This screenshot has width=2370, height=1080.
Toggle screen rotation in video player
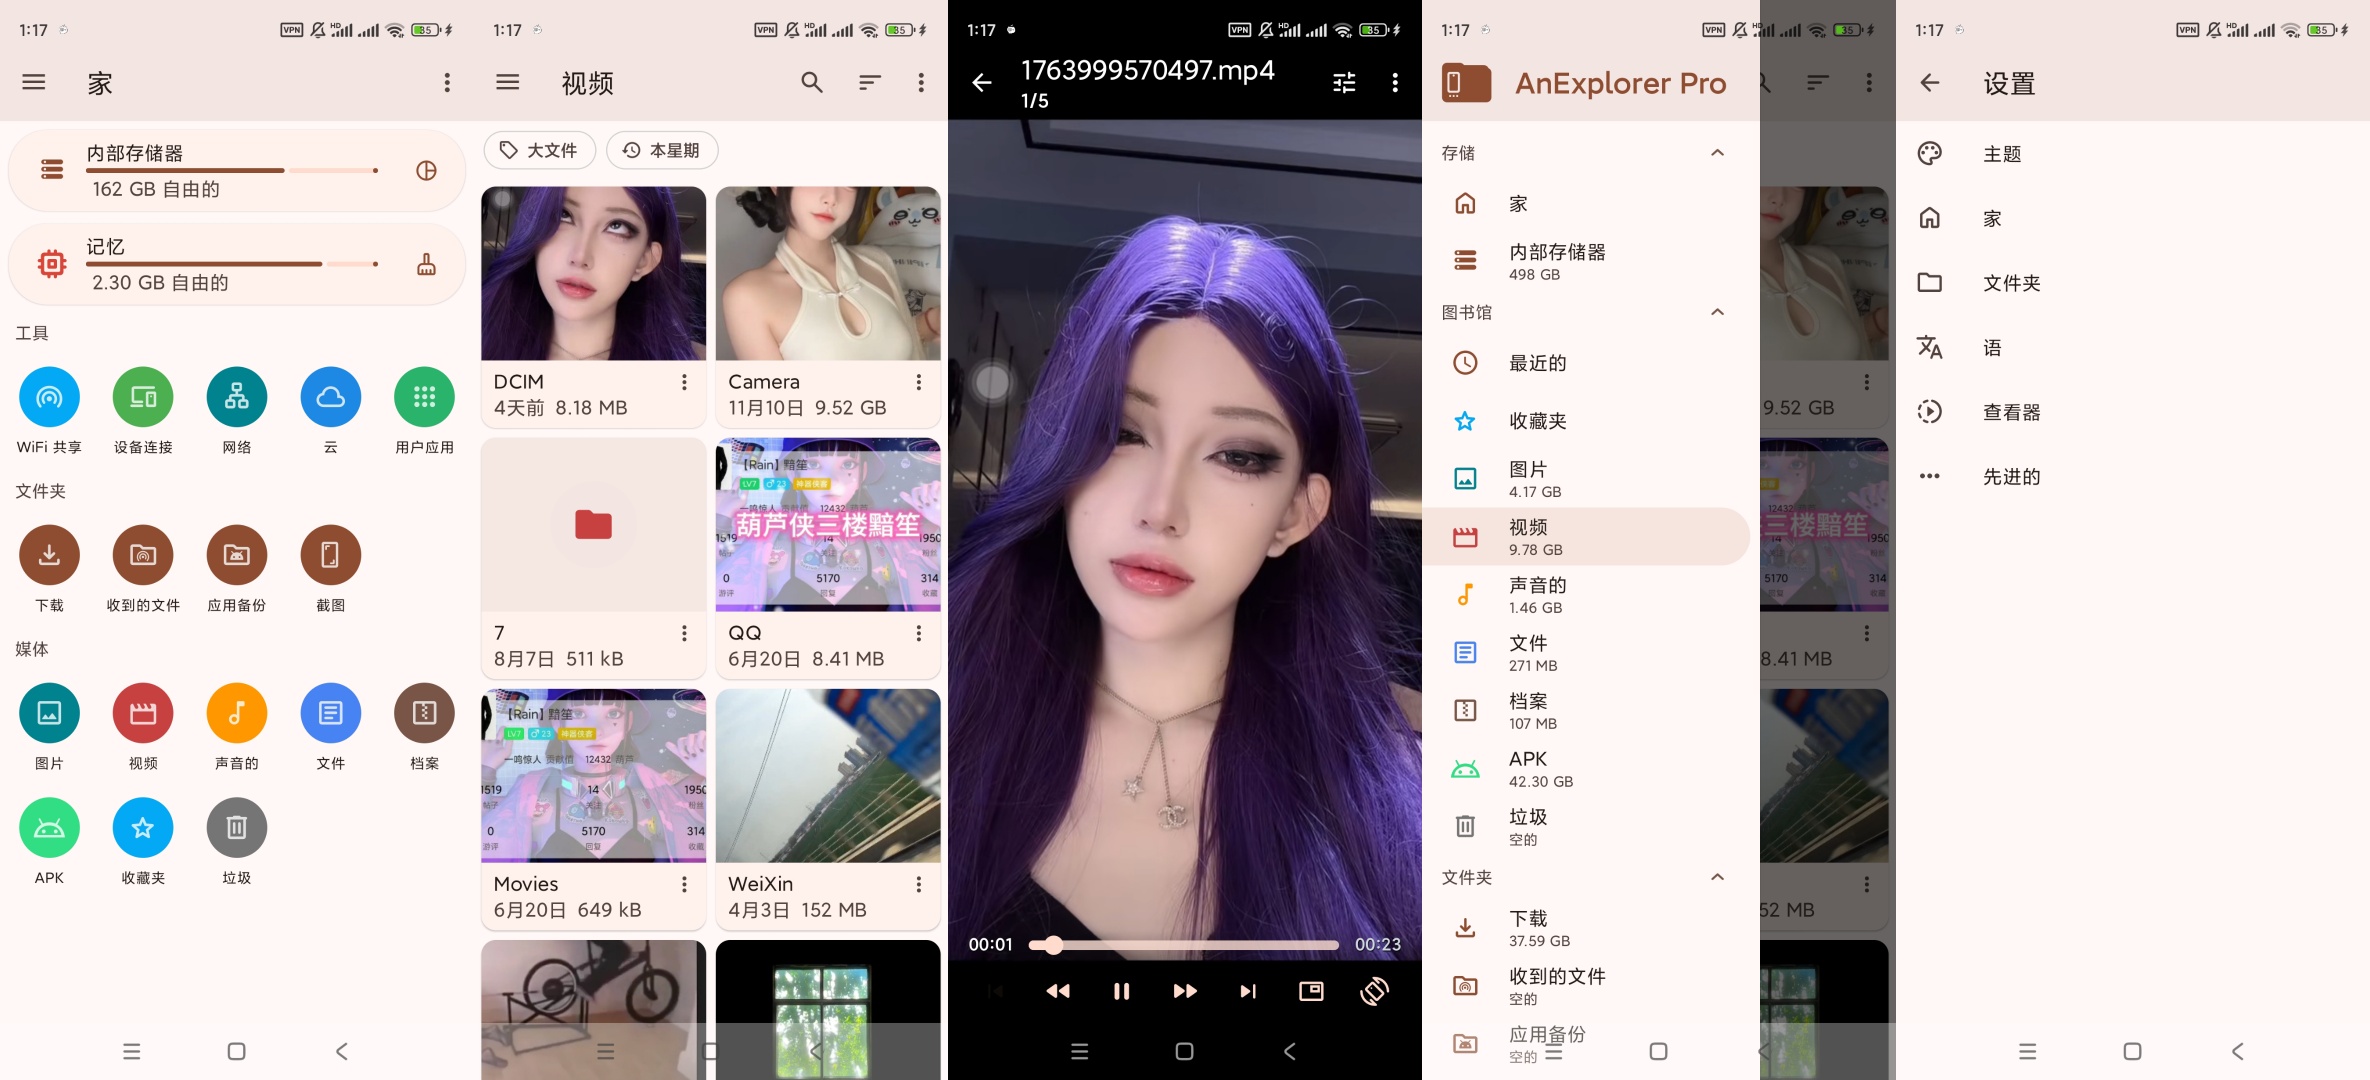tap(1374, 991)
